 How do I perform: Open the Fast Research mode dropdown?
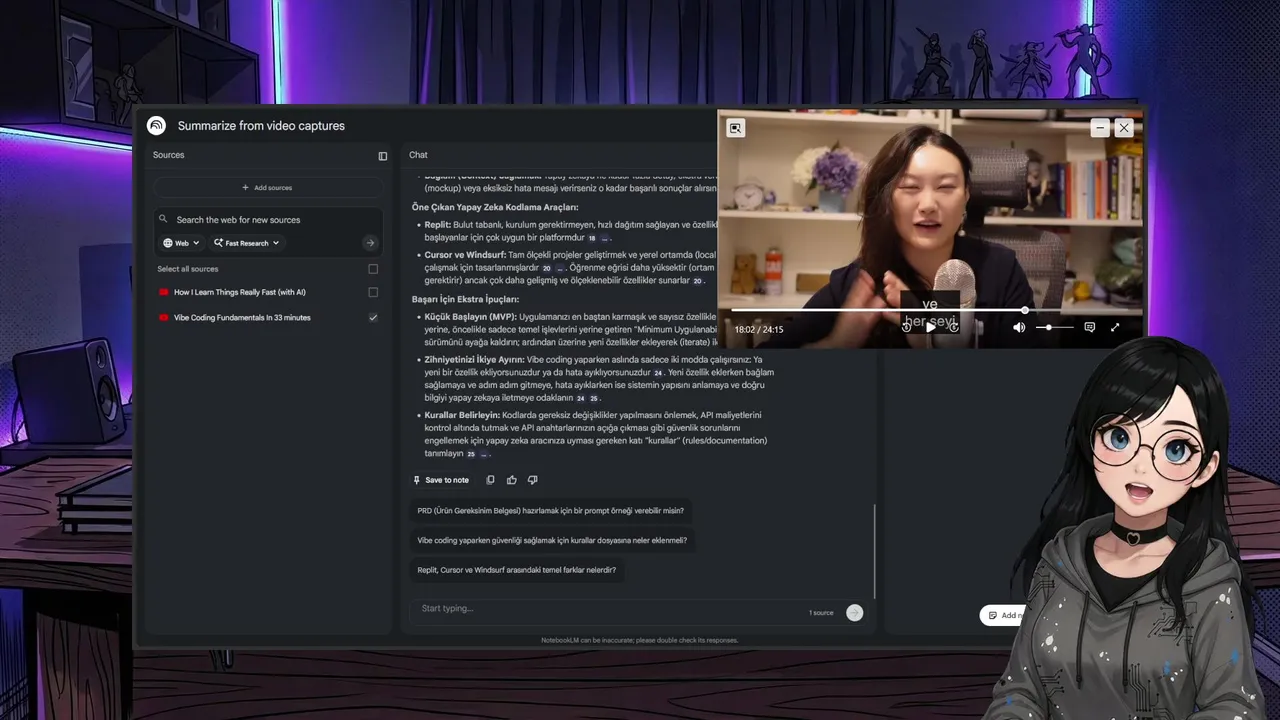pos(247,243)
